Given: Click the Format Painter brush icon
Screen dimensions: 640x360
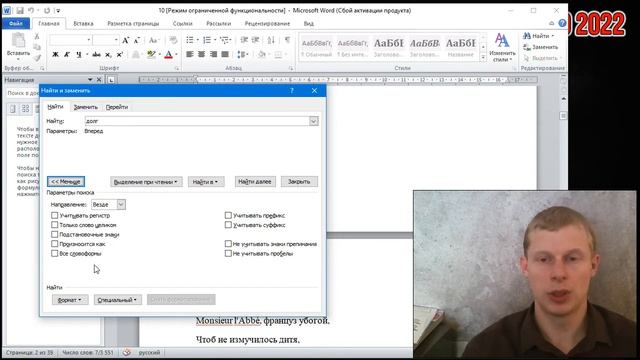Looking at the screenshot, I should [37, 58].
